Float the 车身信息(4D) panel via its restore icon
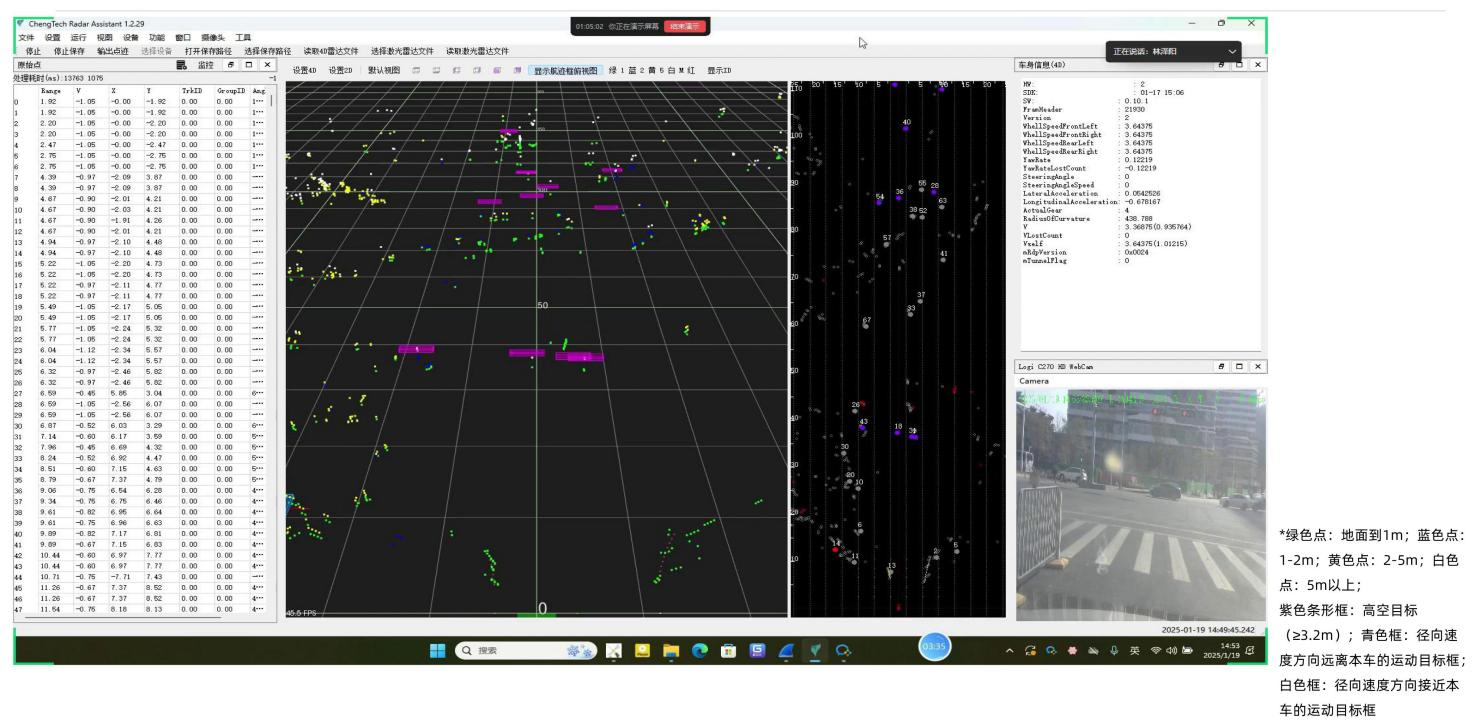Image resolution: width=1483 pixels, height=727 pixels. tap(1221, 65)
